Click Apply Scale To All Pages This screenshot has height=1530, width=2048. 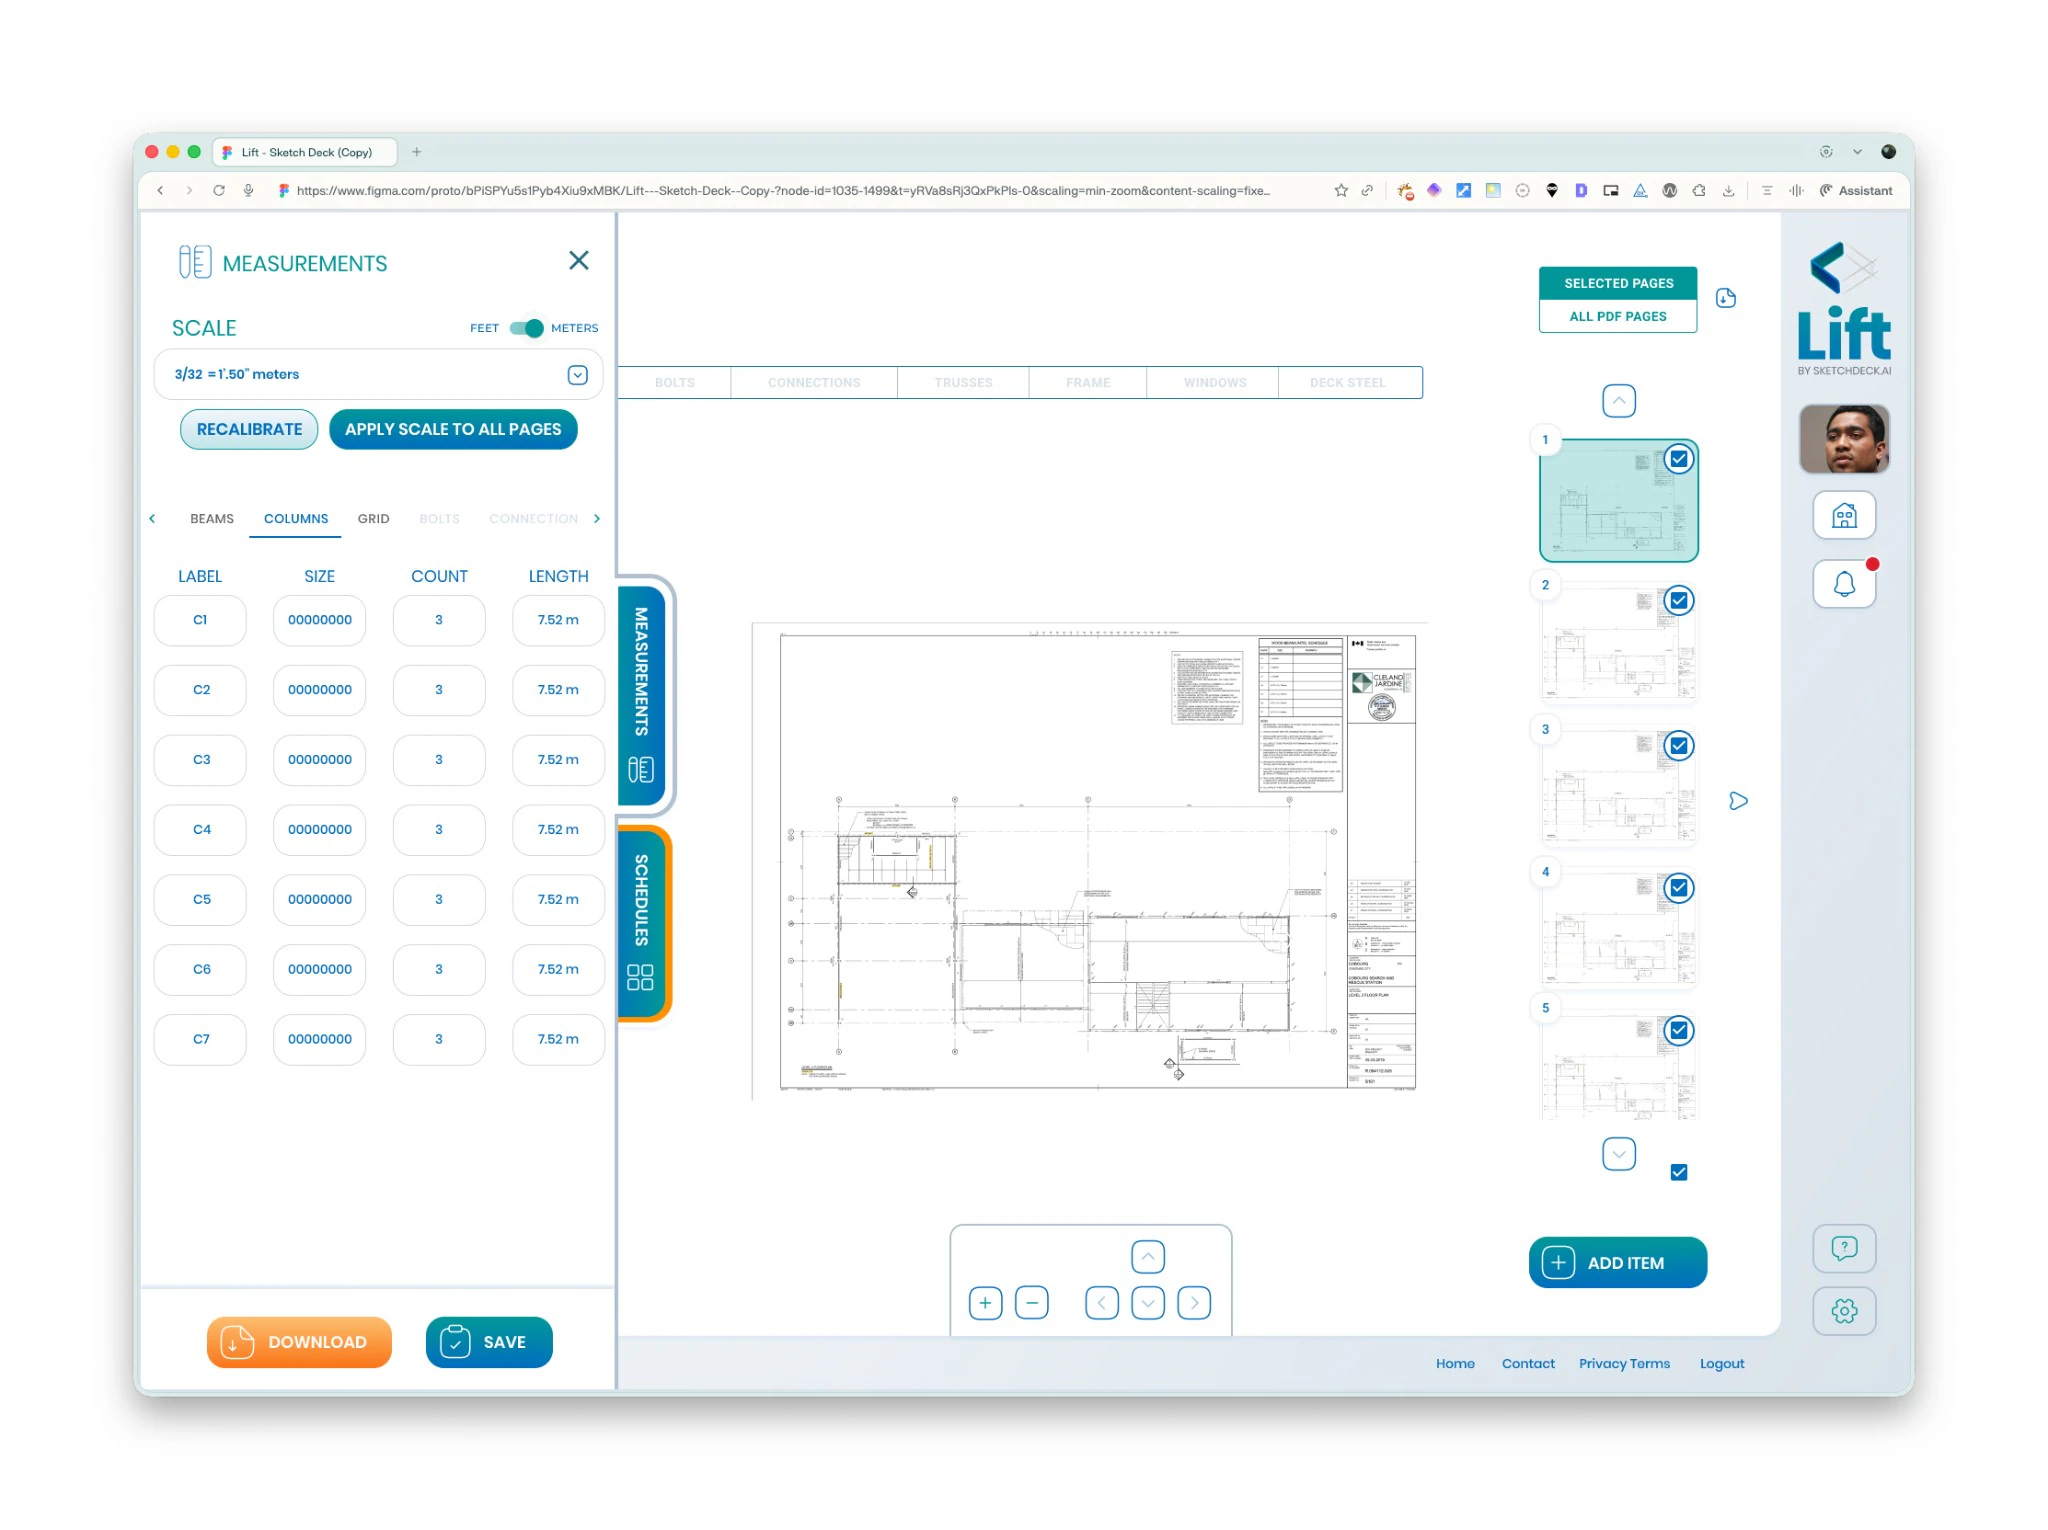coord(453,429)
